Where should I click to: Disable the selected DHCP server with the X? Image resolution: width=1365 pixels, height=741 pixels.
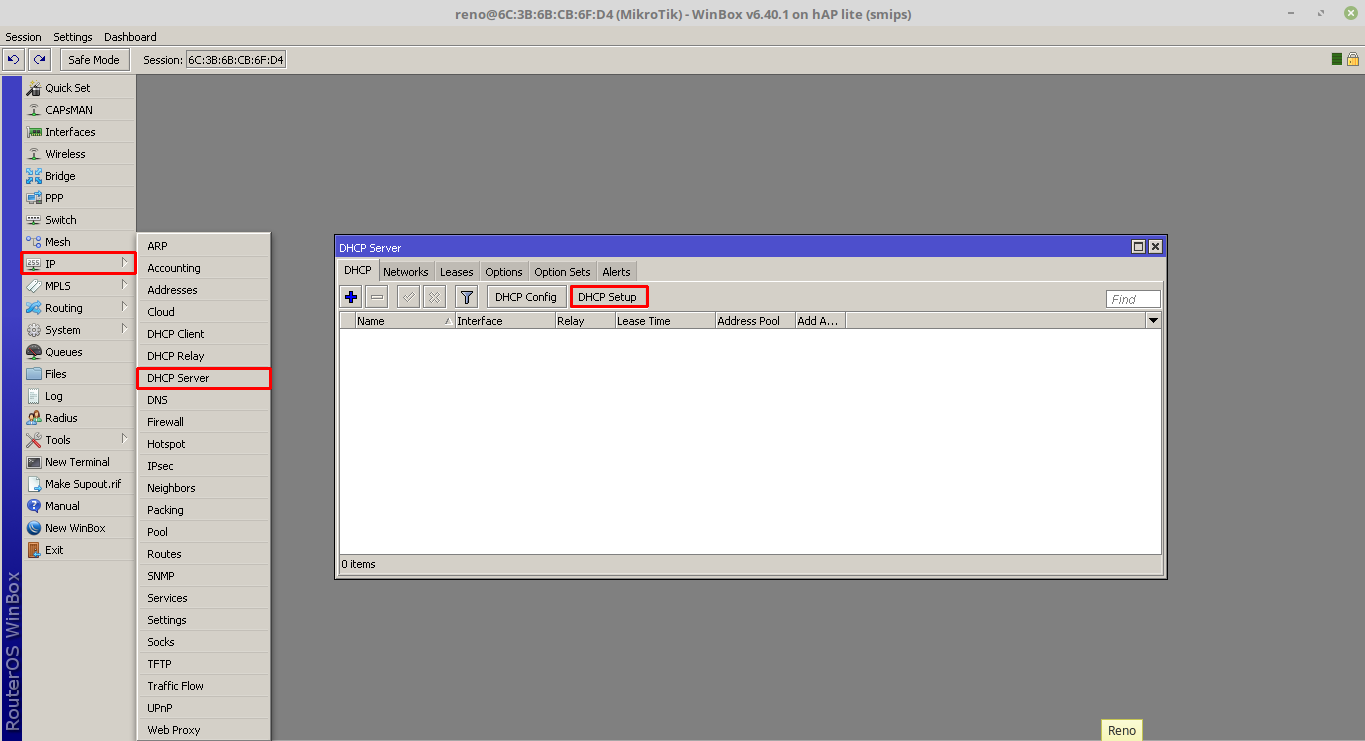click(435, 296)
